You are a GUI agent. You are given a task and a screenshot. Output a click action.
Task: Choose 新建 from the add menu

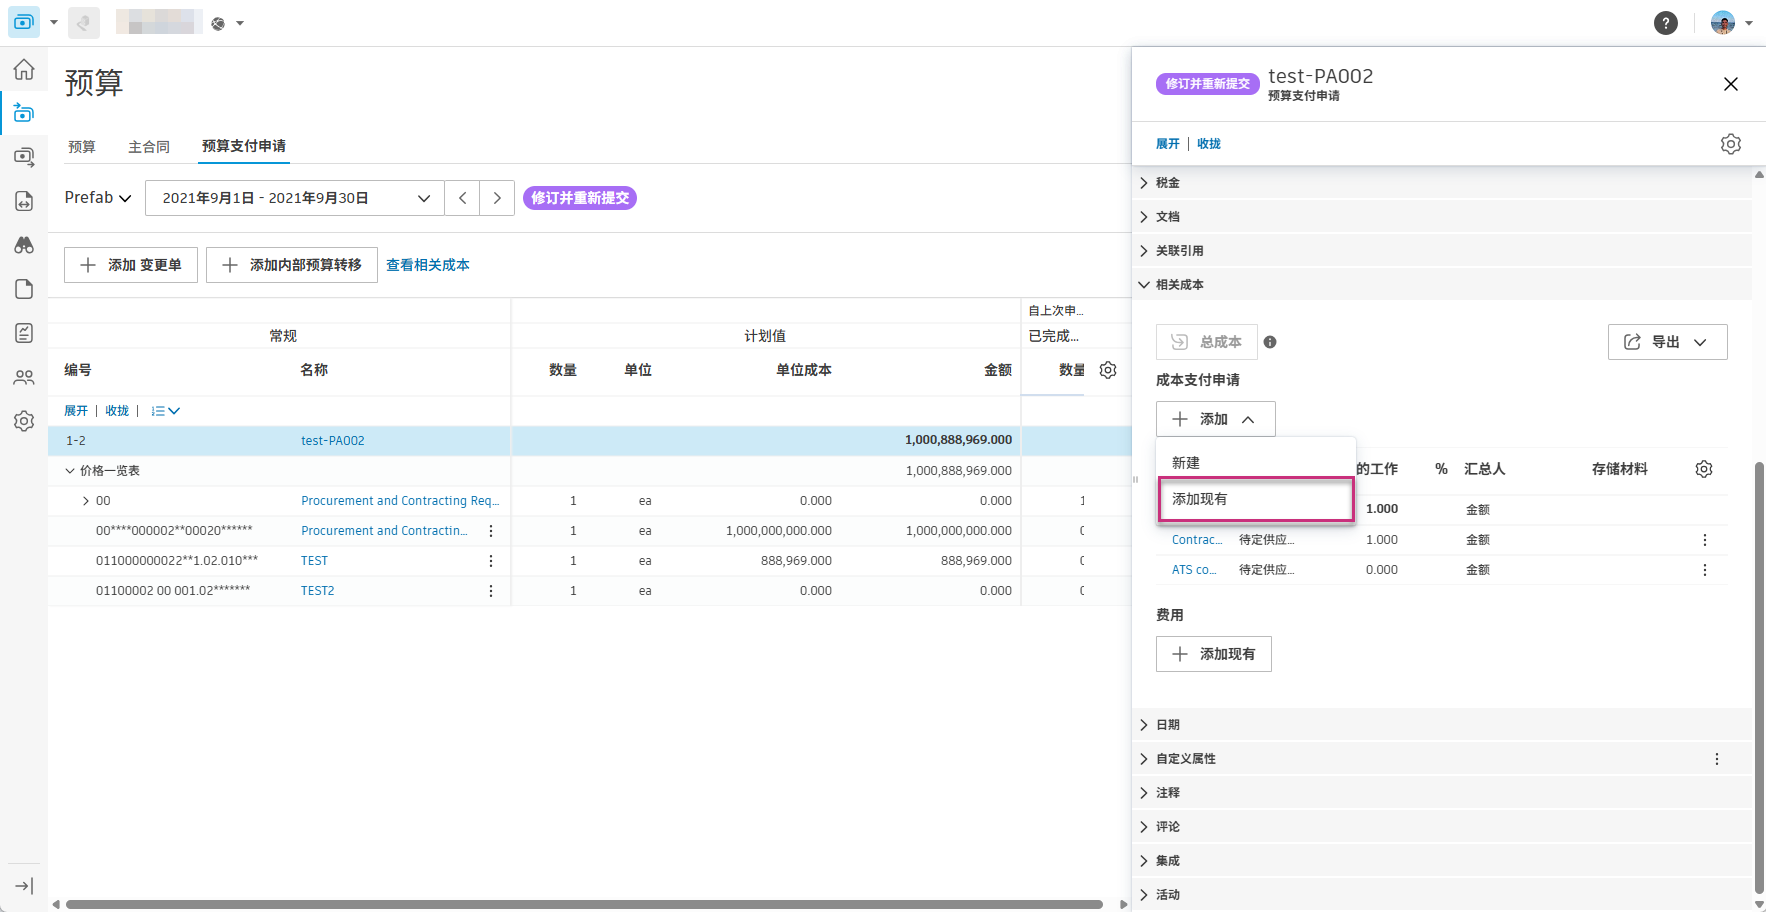[x=1256, y=463]
